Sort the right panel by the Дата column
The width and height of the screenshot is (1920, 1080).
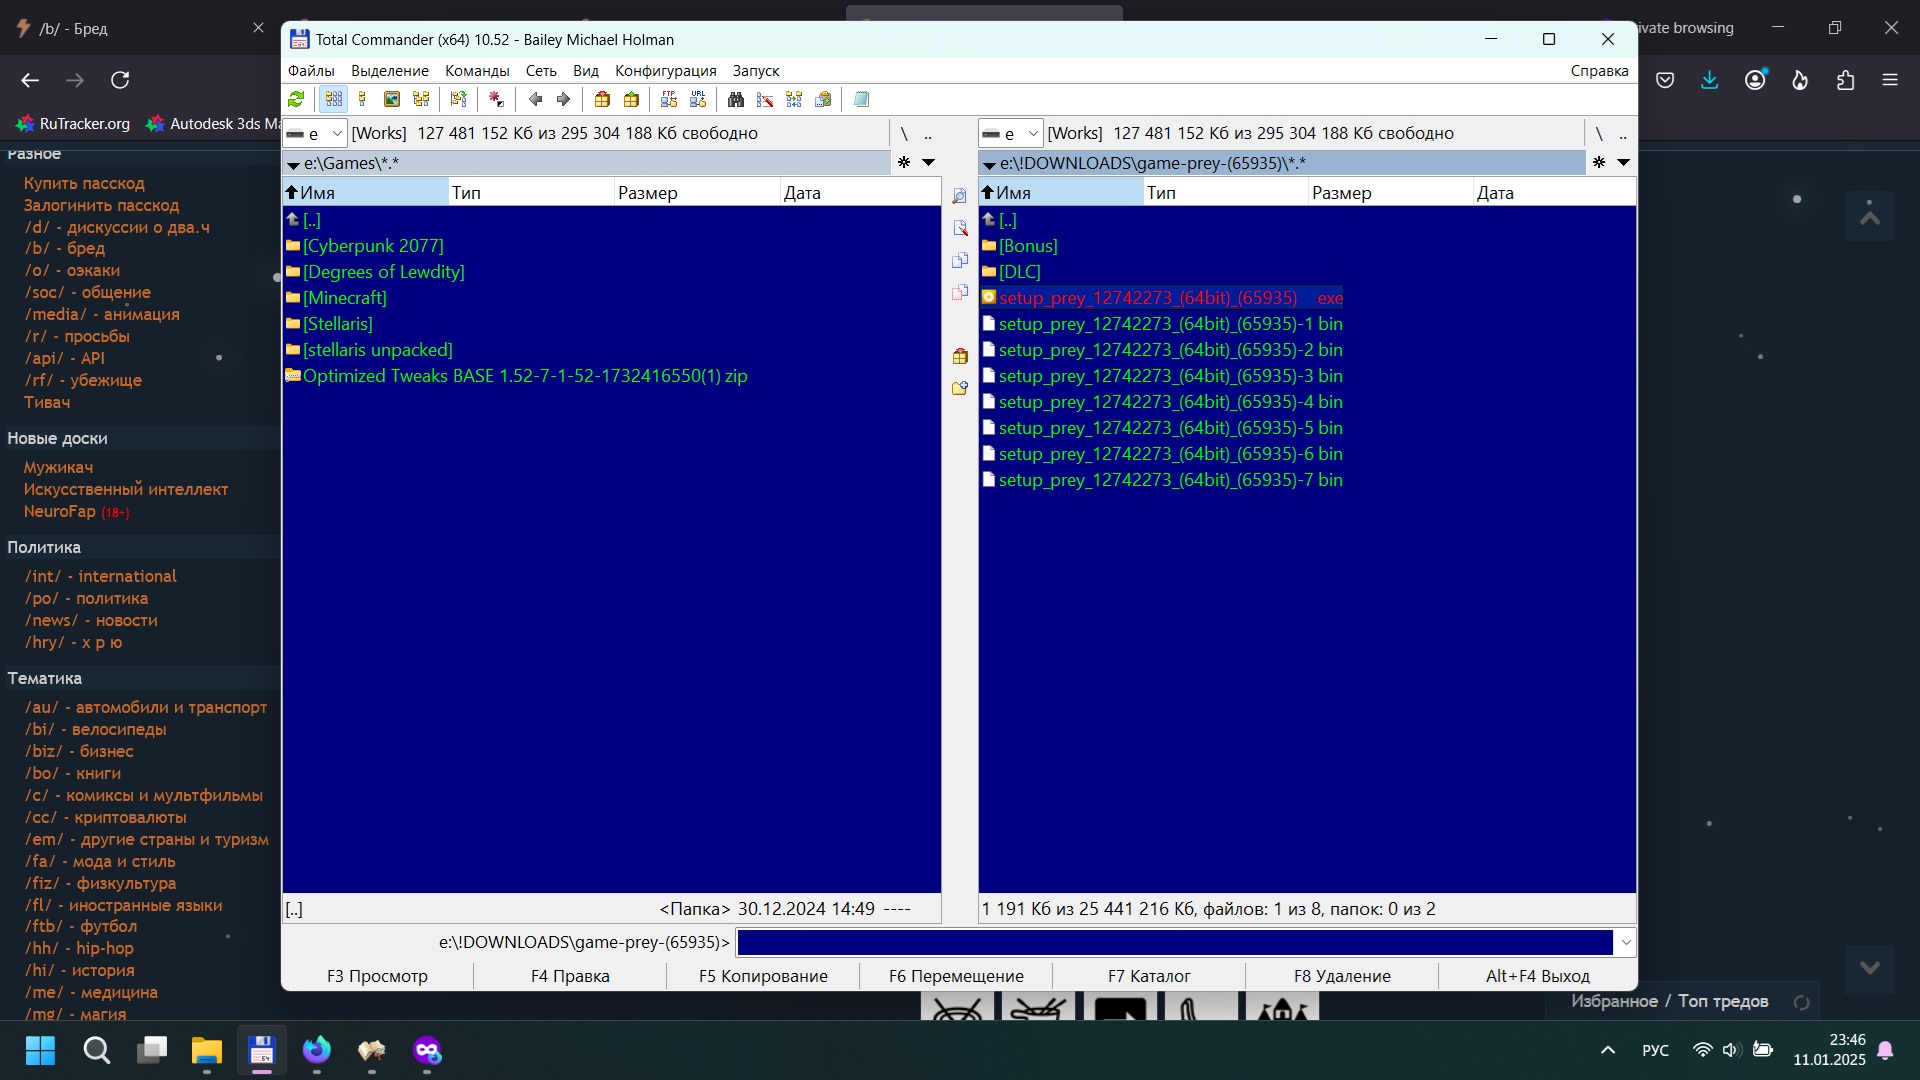coord(1554,193)
